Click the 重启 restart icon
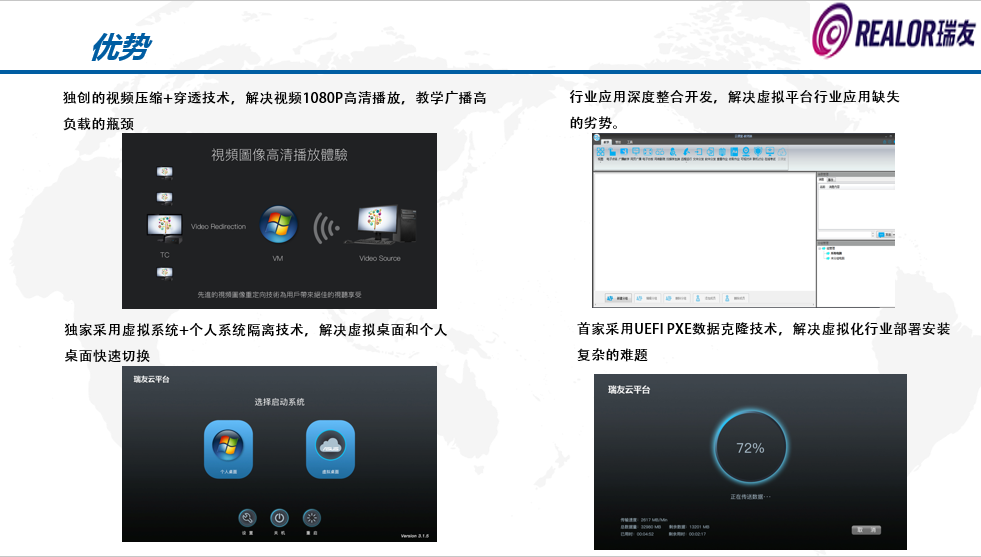The height and width of the screenshot is (557, 981). point(312,517)
